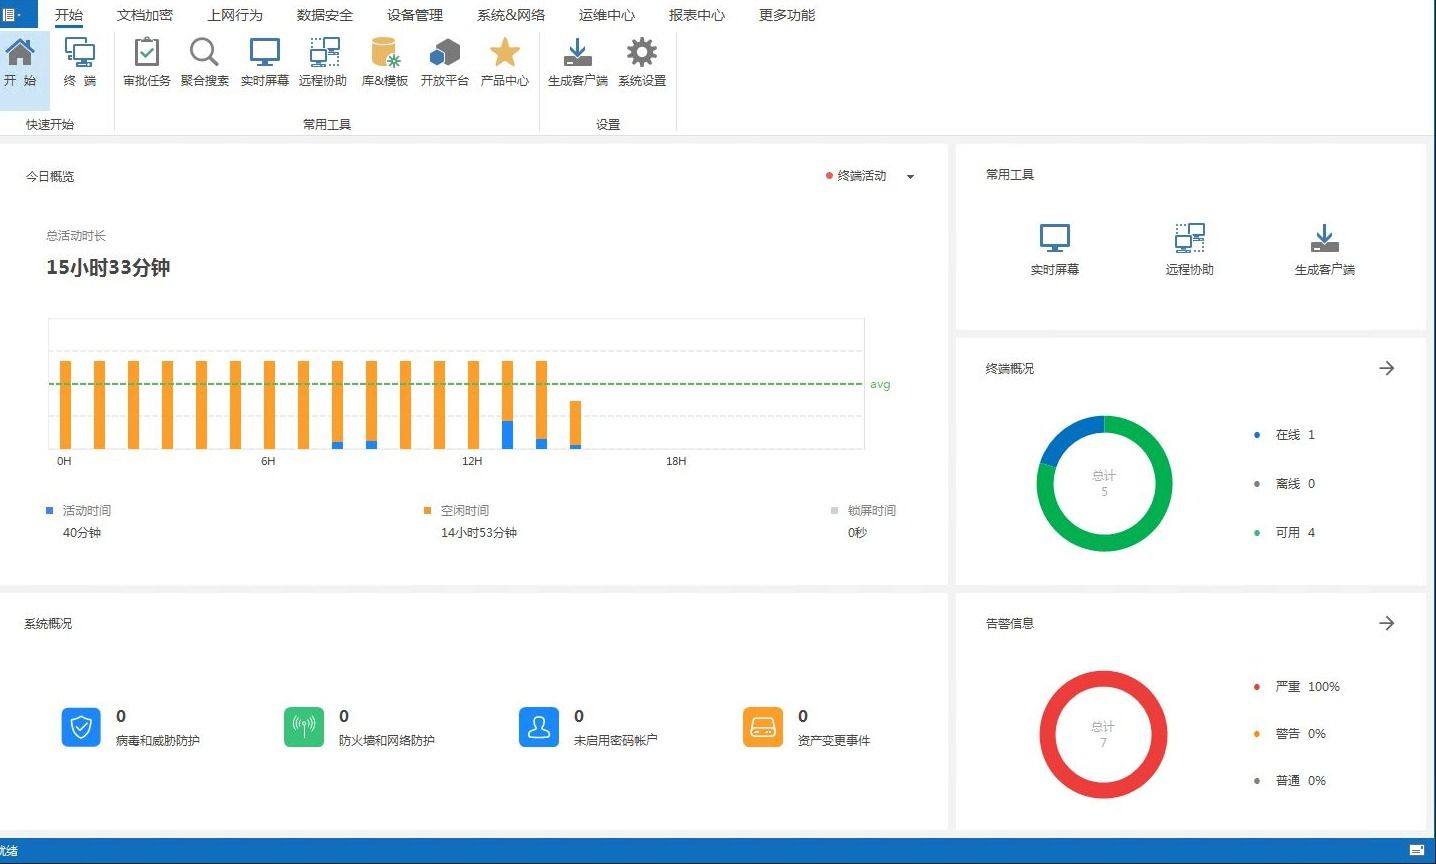Viewport: 1436px width, 864px height.
Task: Switch to the 开始 ribbon tab
Action: (69, 15)
